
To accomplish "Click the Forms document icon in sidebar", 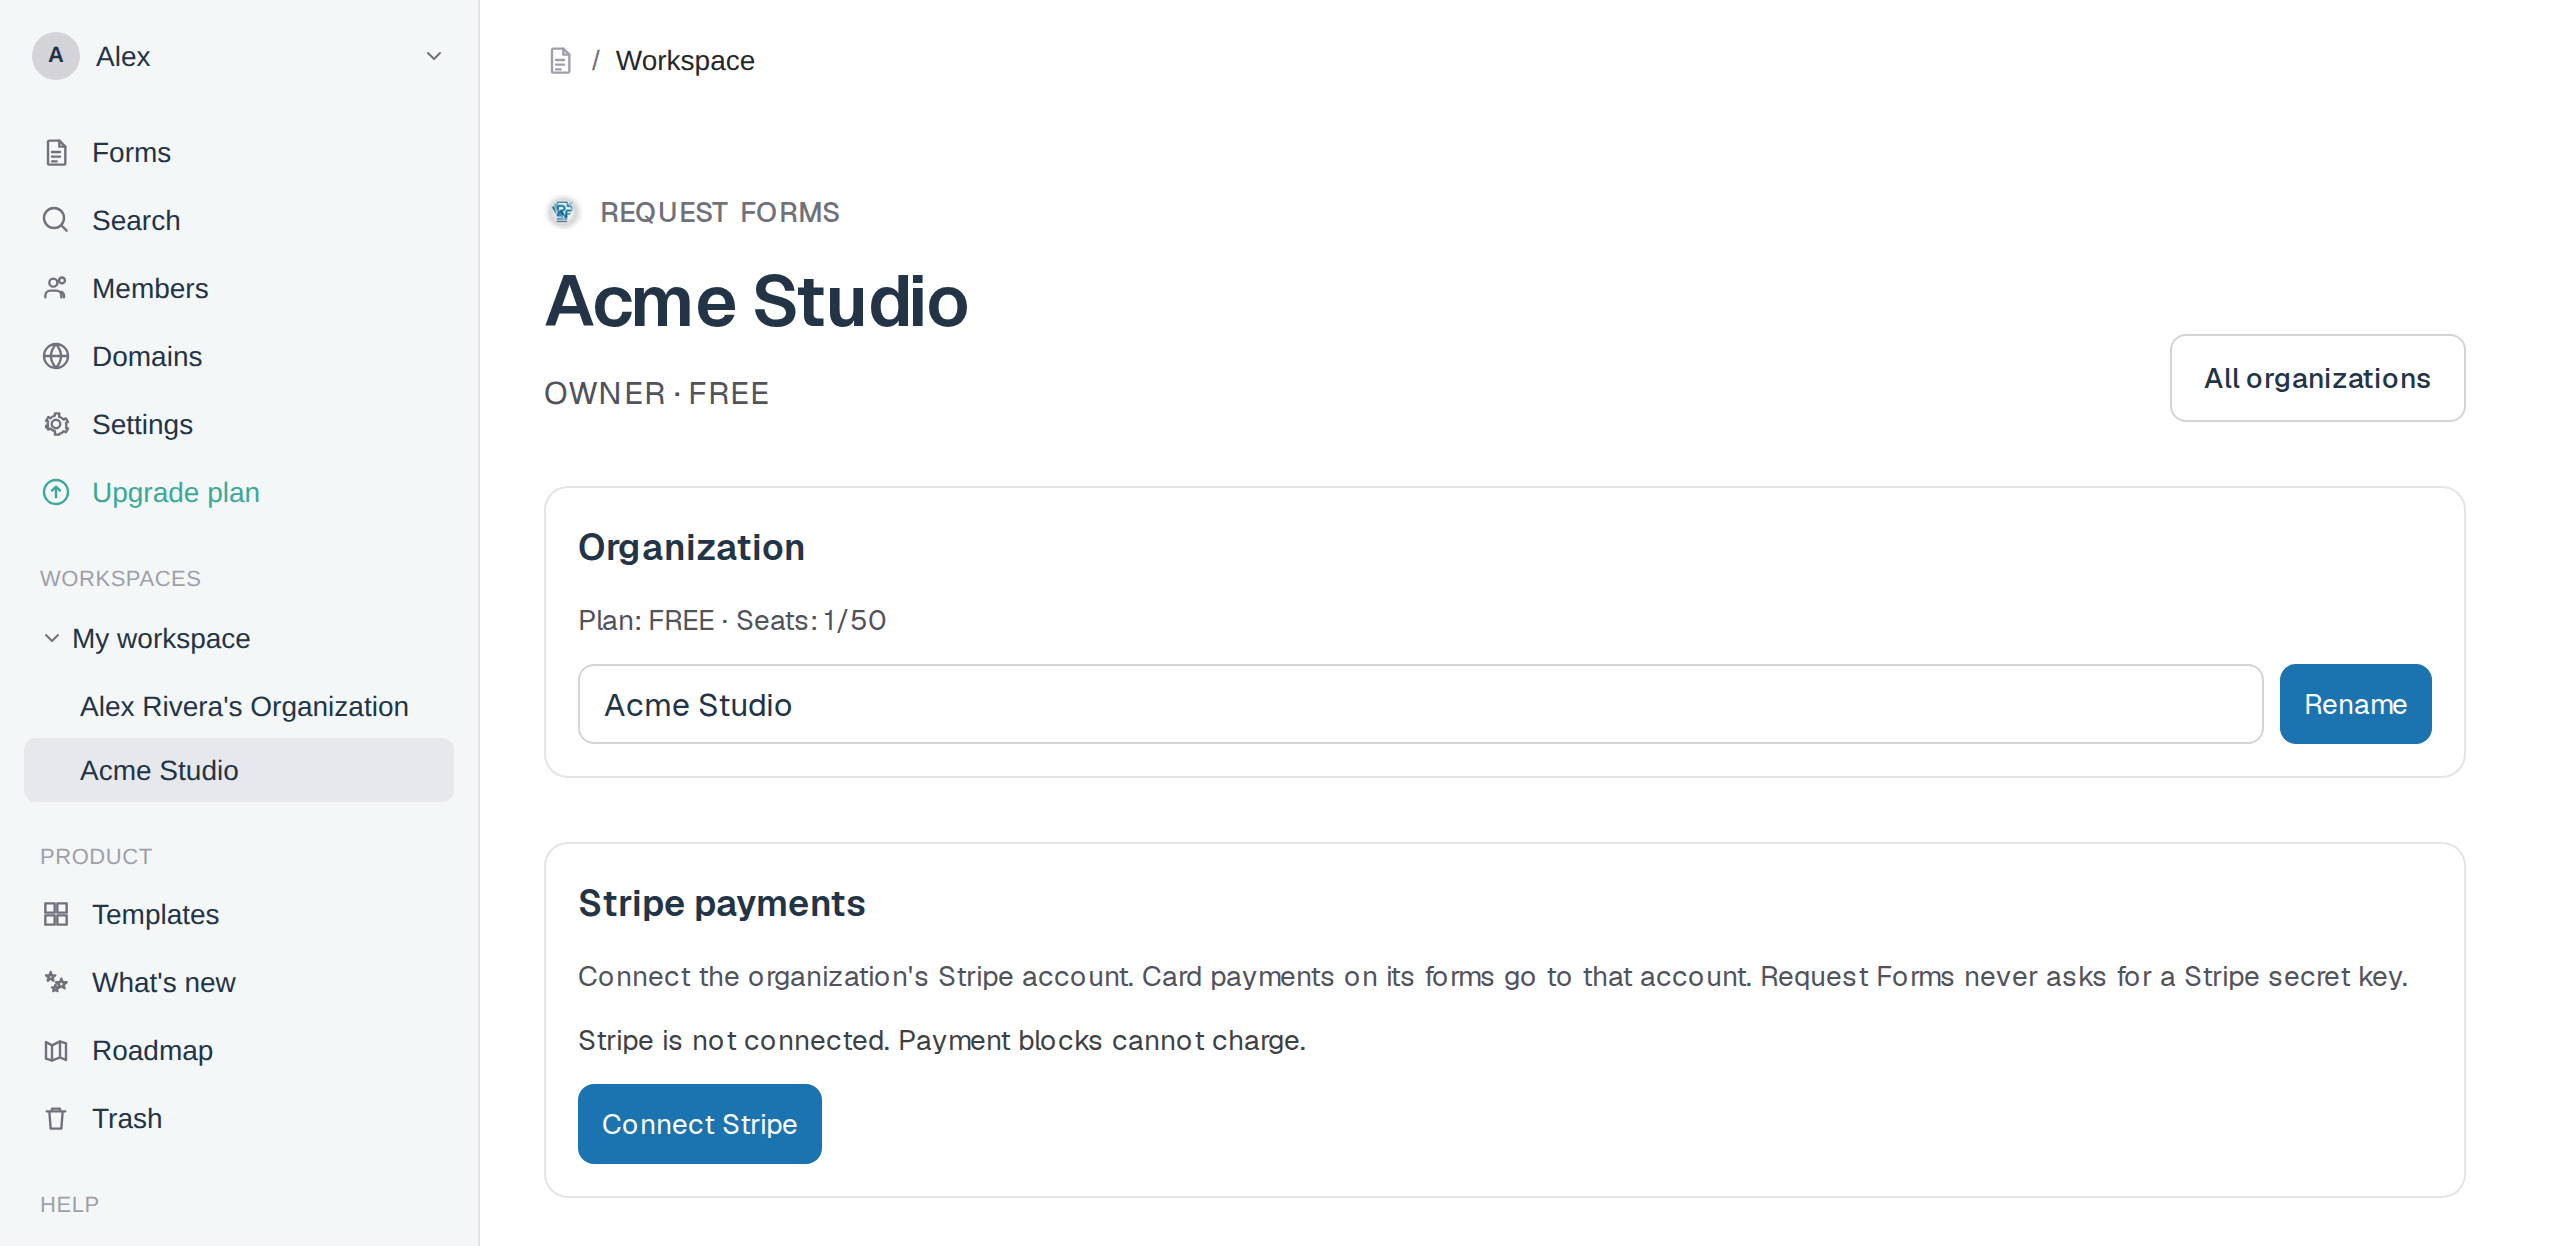I will (x=56, y=152).
